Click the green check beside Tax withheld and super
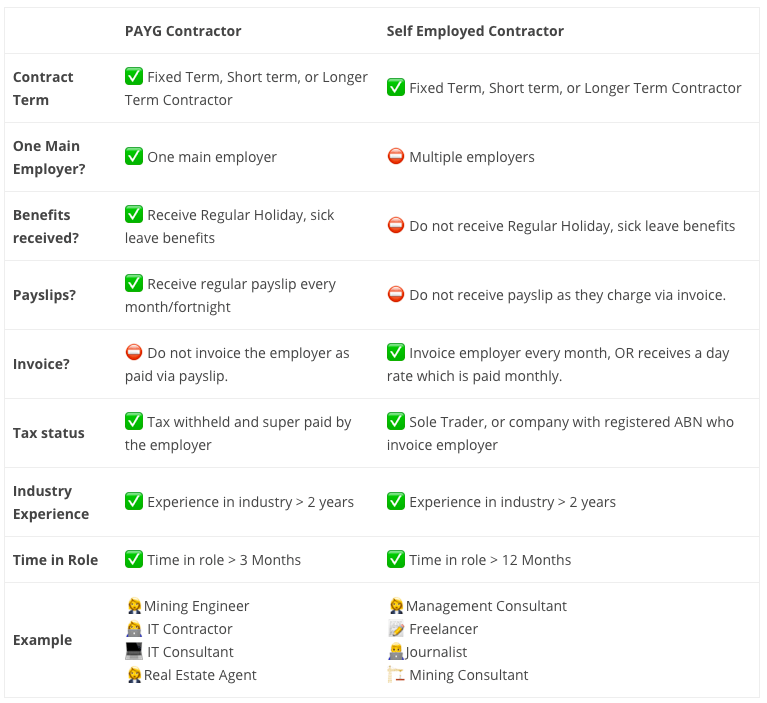The width and height of the screenshot is (767, 703). click(x=134, y=421)
